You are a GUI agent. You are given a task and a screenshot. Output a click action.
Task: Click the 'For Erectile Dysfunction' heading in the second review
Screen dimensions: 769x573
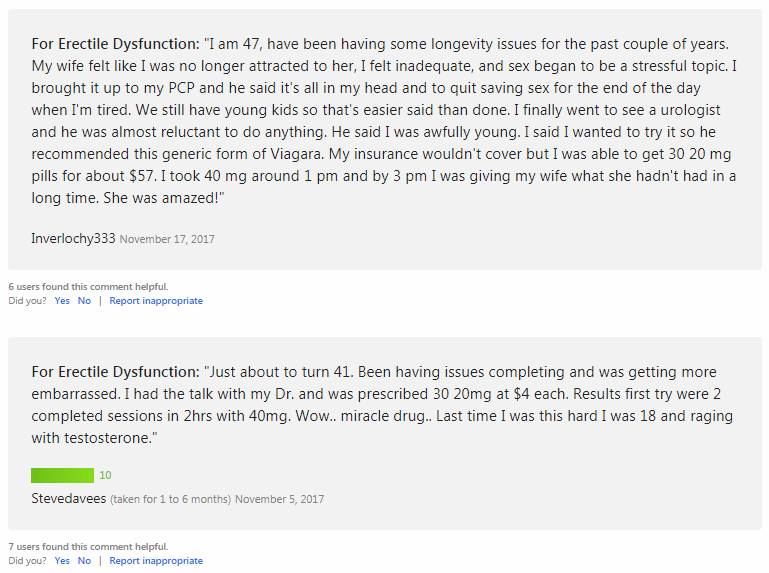(x=115, y=372)
